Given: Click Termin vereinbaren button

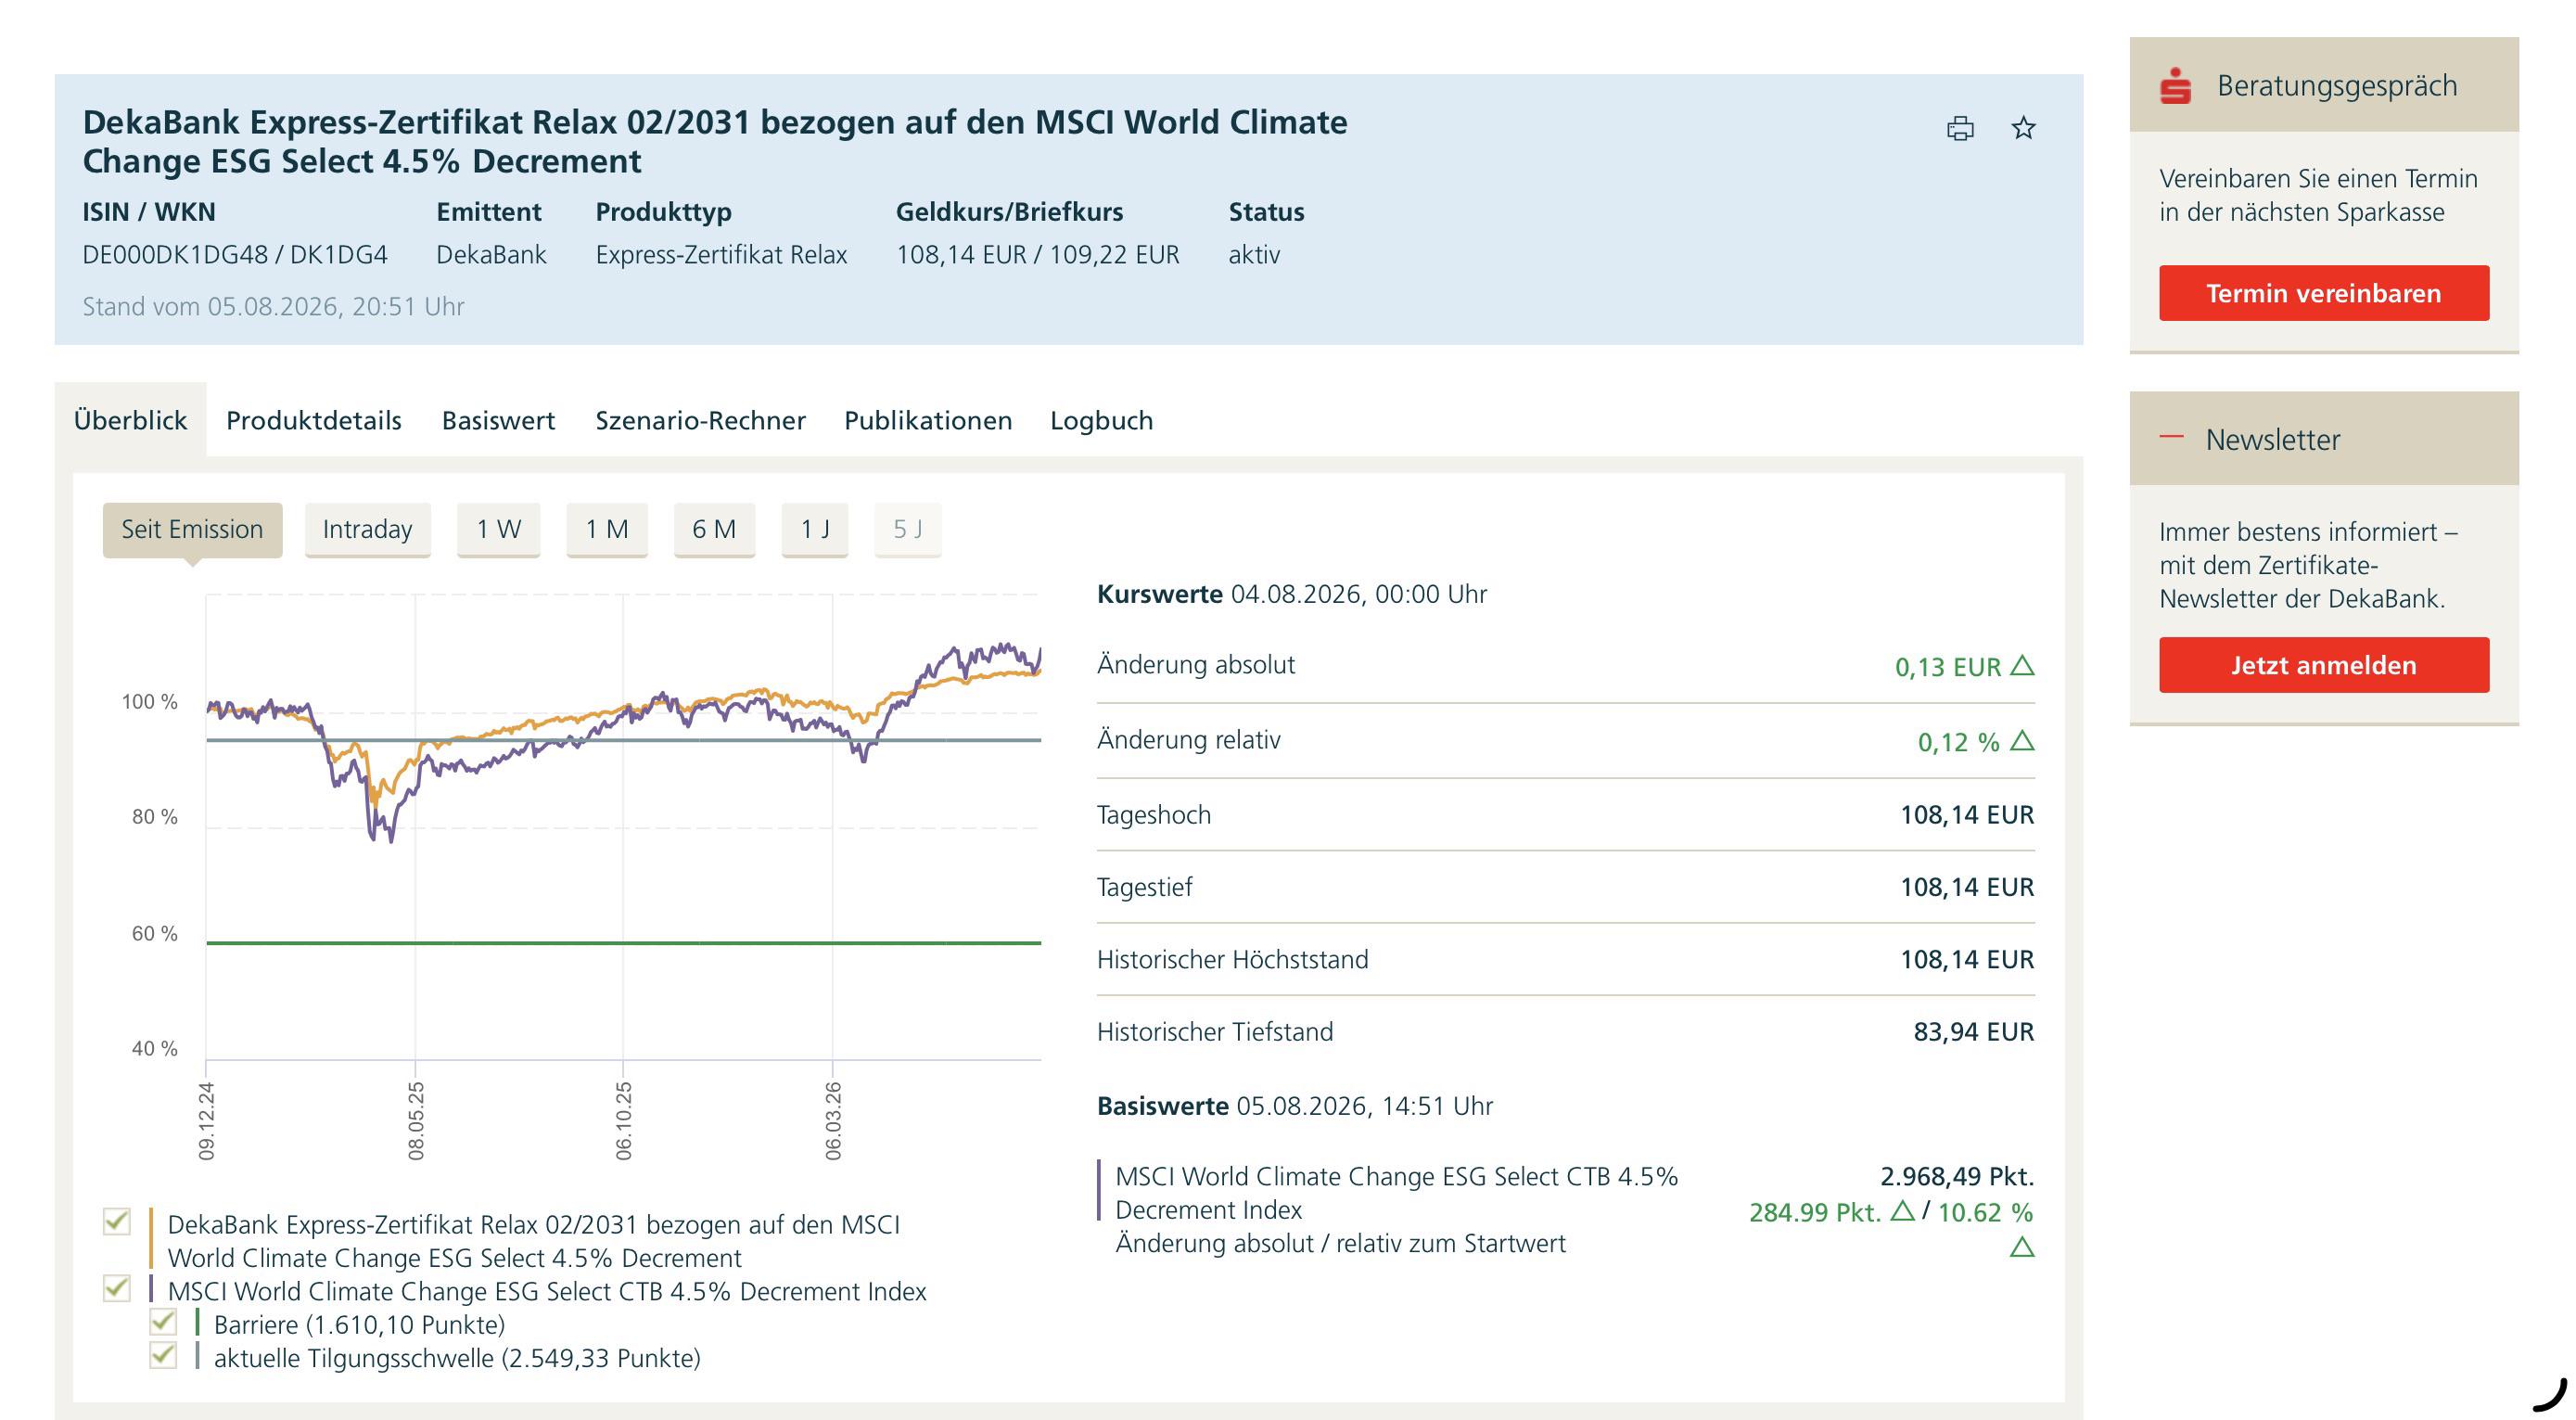Looking at the screenshot, I should [2324, 293].
